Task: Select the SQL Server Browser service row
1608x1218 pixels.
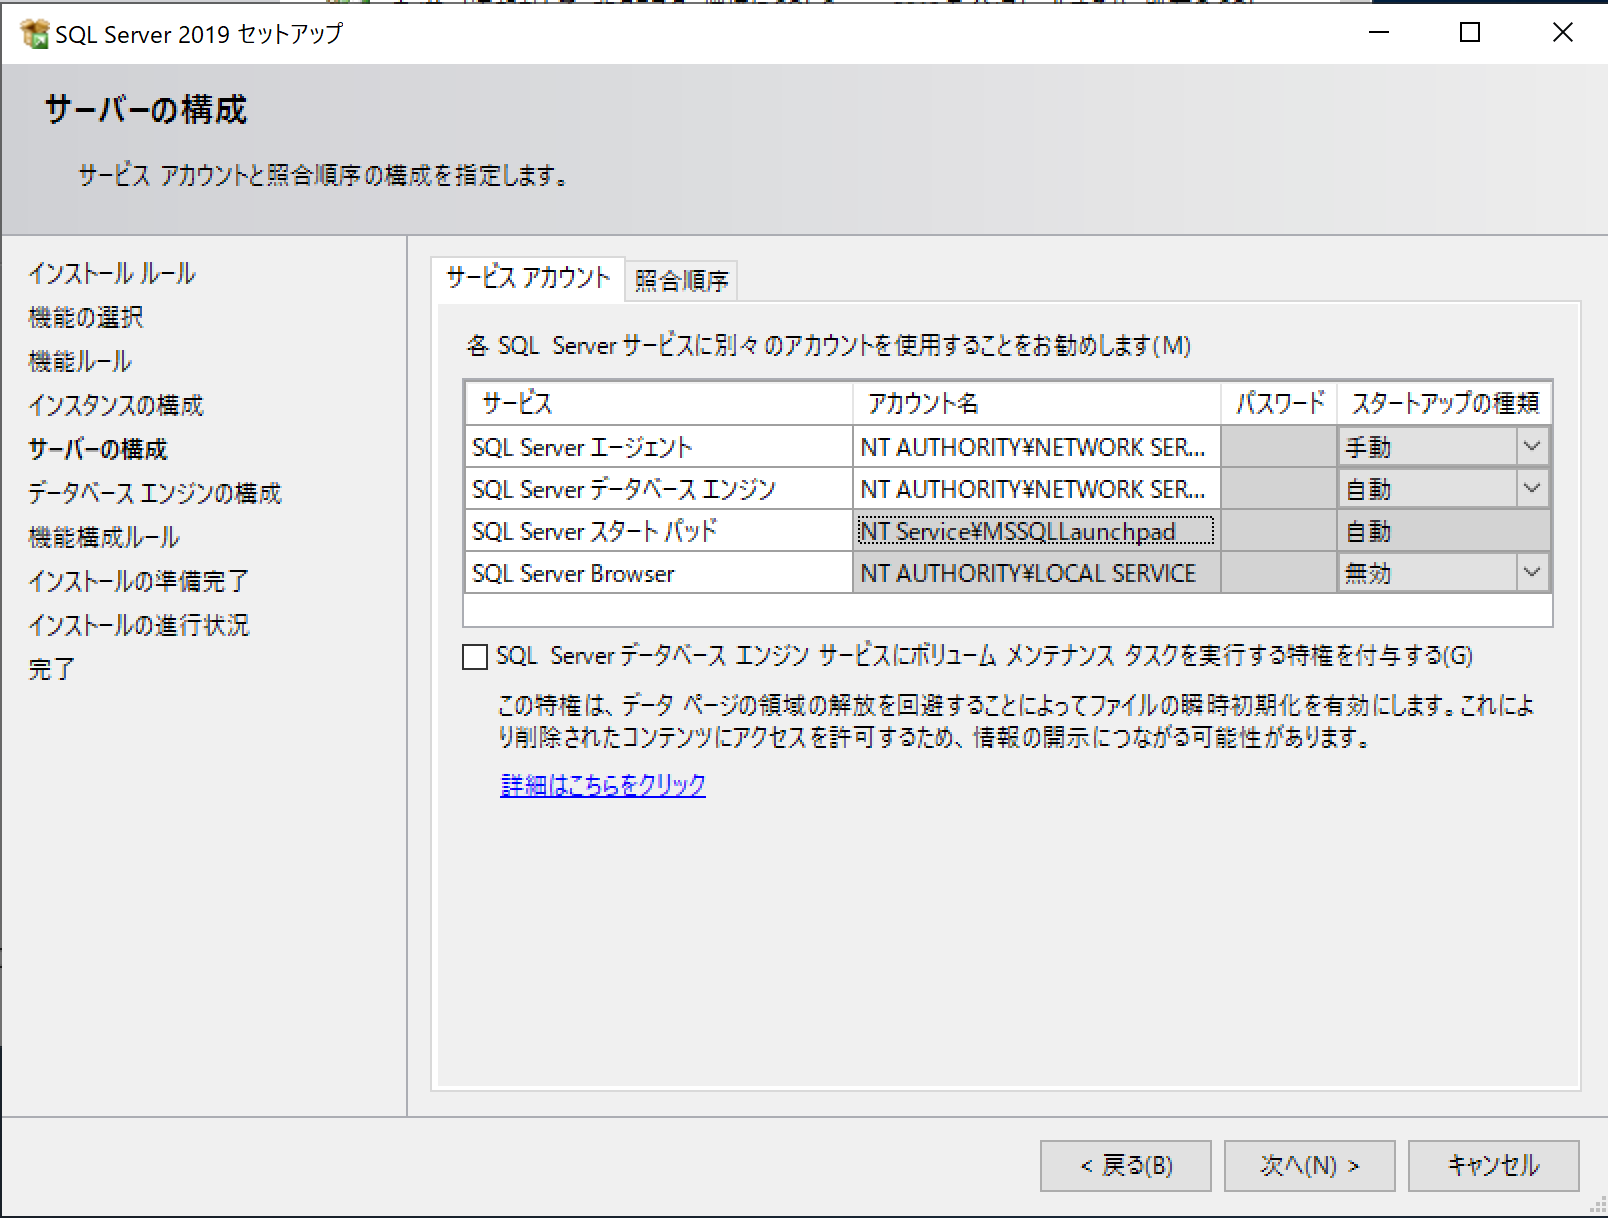Action: 658,573
